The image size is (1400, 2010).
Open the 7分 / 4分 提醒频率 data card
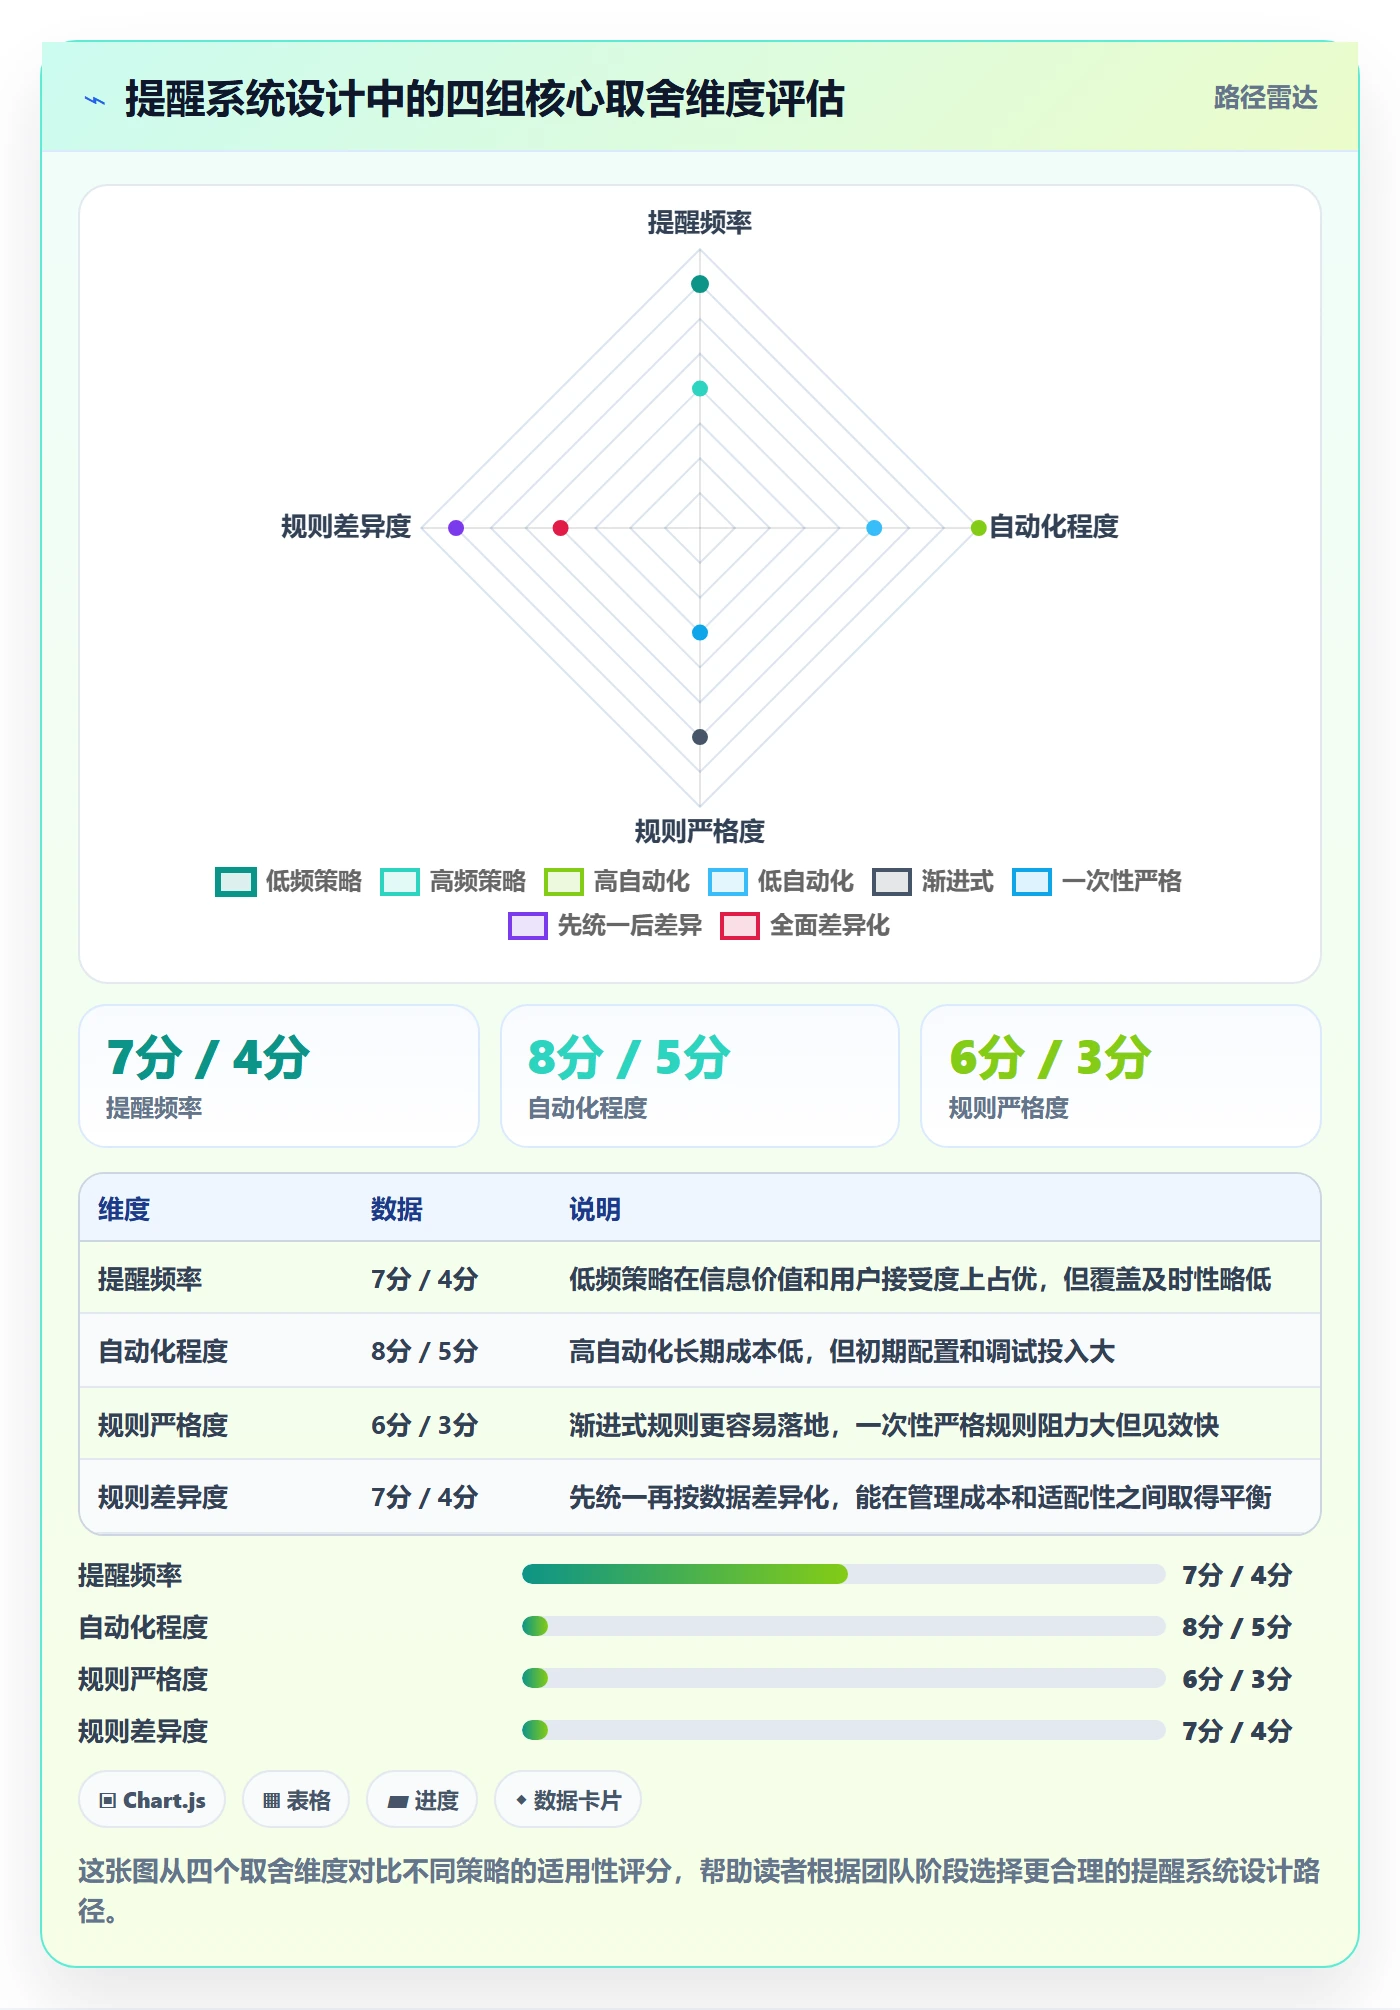tap(279, 1076)
